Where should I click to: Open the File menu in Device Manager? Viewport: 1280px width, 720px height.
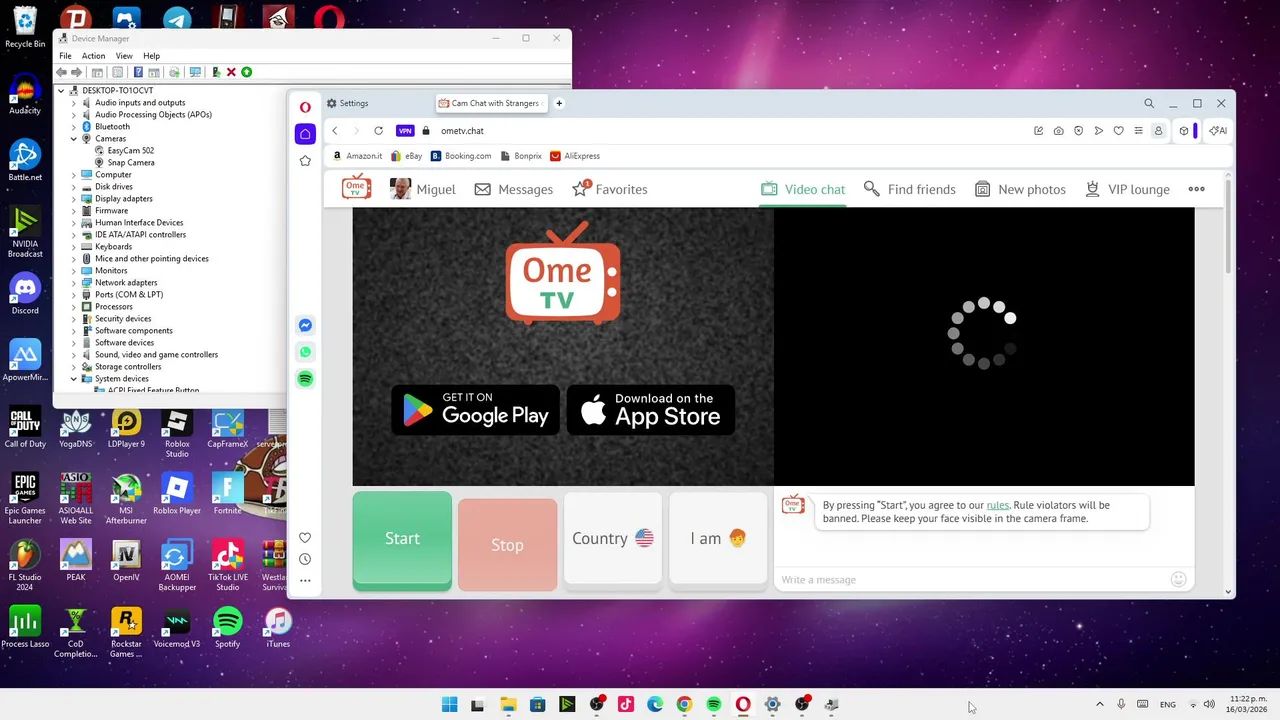coord(65,56)
